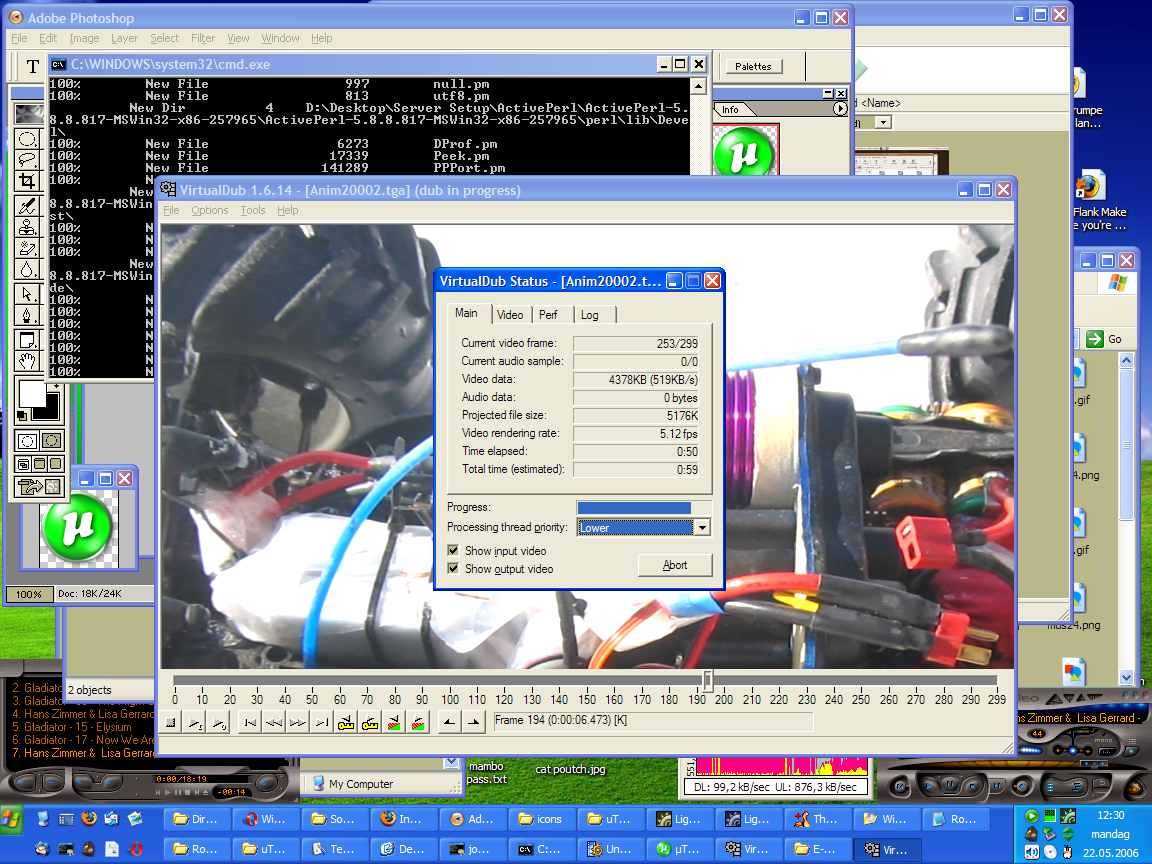This screenshot has width=1152, height=864.
Task: Click VirtualDub play output button
Action: [218, 723]
